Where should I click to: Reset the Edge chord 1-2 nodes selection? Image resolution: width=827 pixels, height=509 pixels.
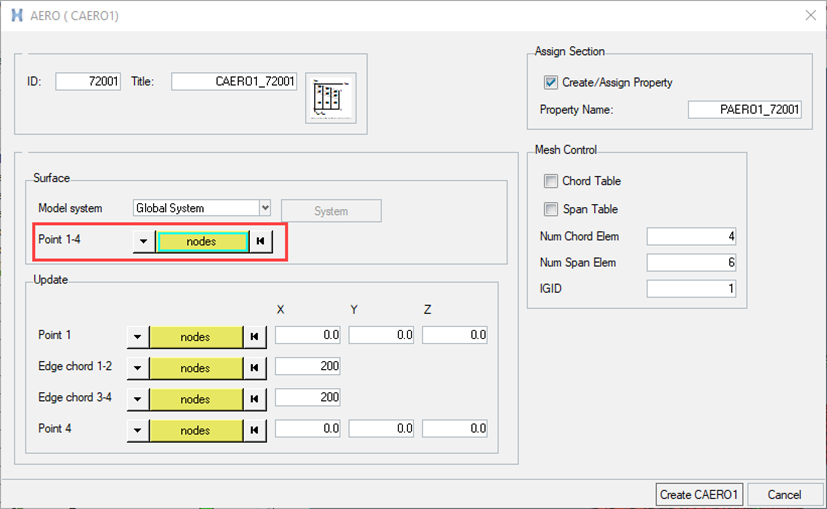coord(255,368)
